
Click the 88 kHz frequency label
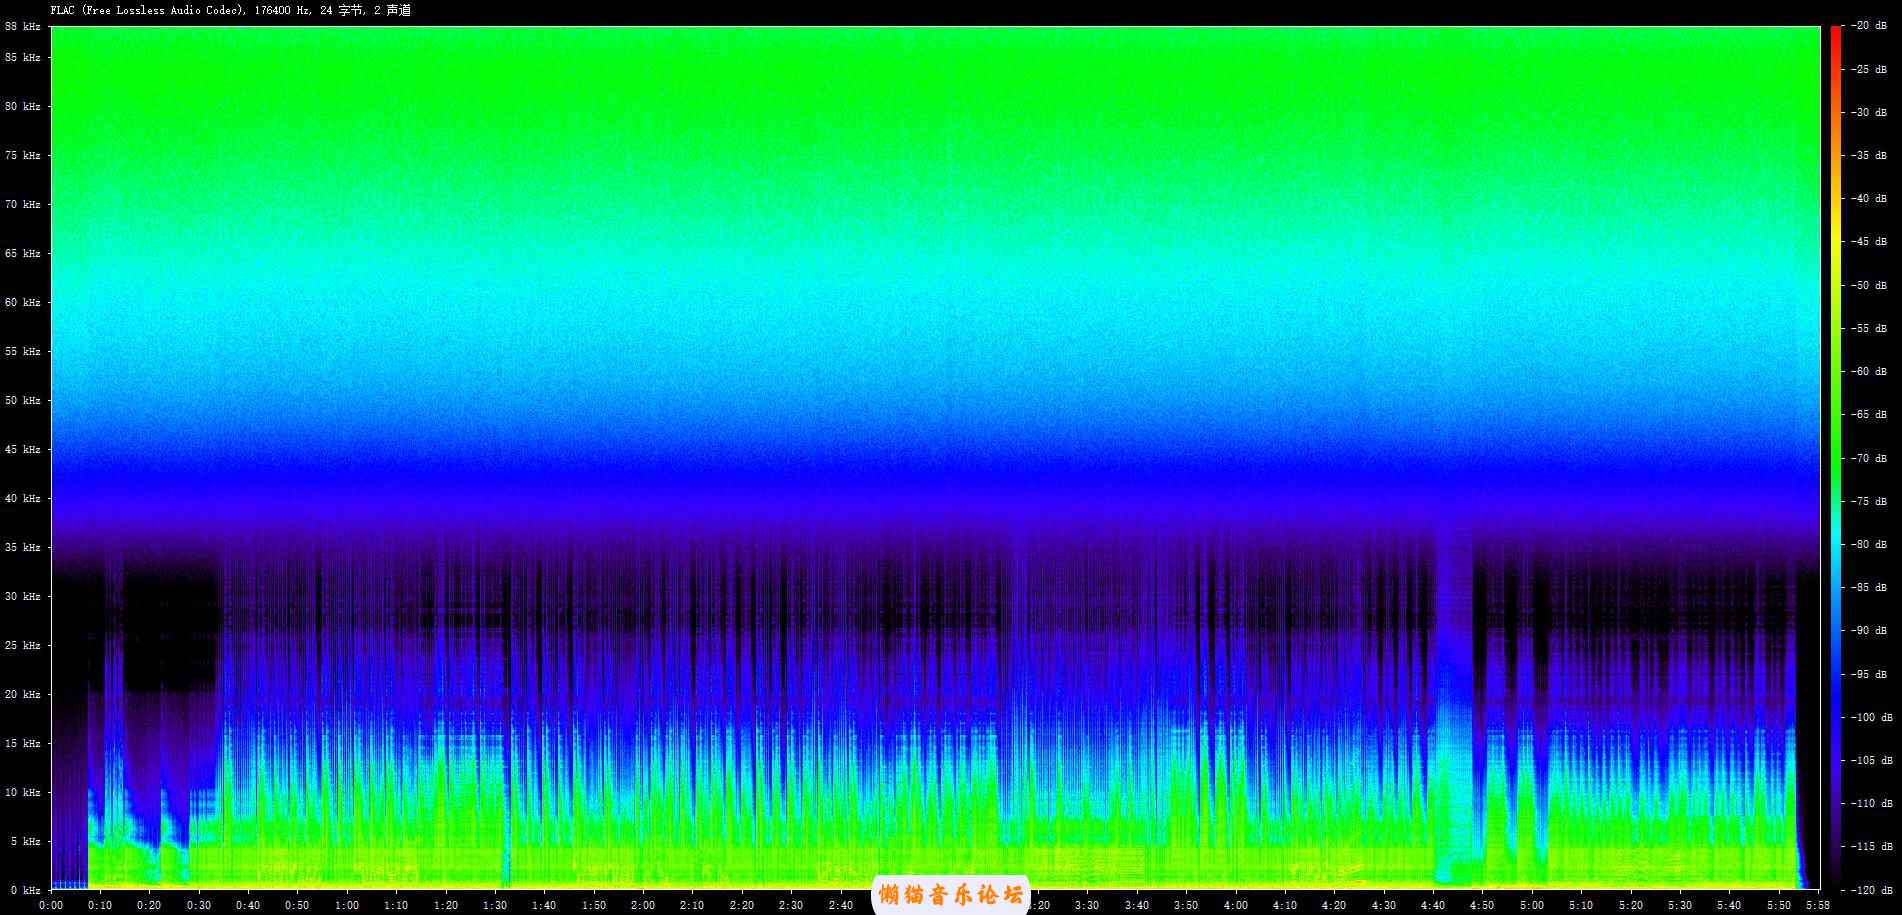click(23, 27)
